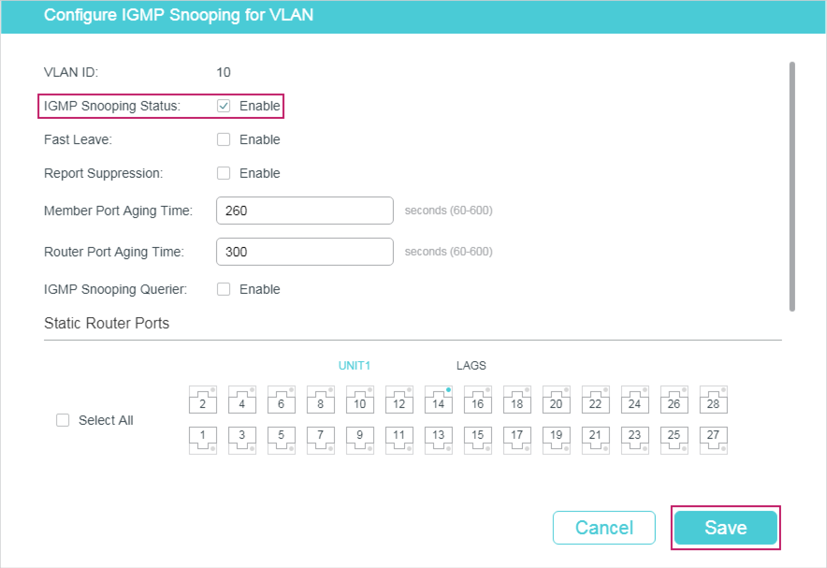Disable the IGMP Snooping Status checkbox
The height and width of the screenshot is (568, 827).
[224, 106]
